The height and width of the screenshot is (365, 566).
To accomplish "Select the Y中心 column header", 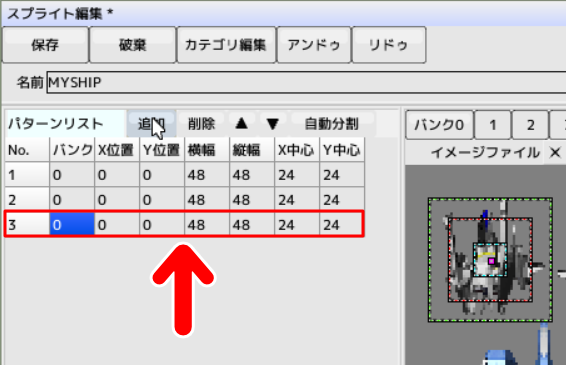I will [x=342, y=150].
